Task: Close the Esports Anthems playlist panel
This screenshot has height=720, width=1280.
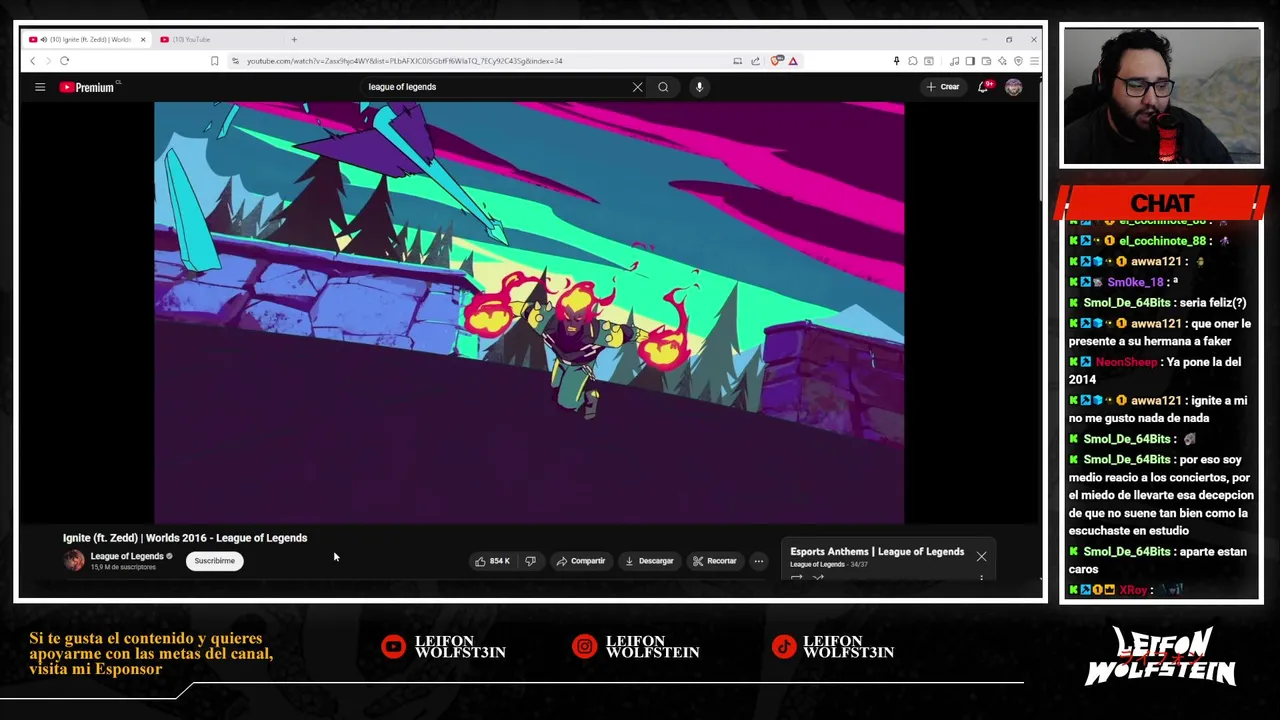Action: coord(981,557)
